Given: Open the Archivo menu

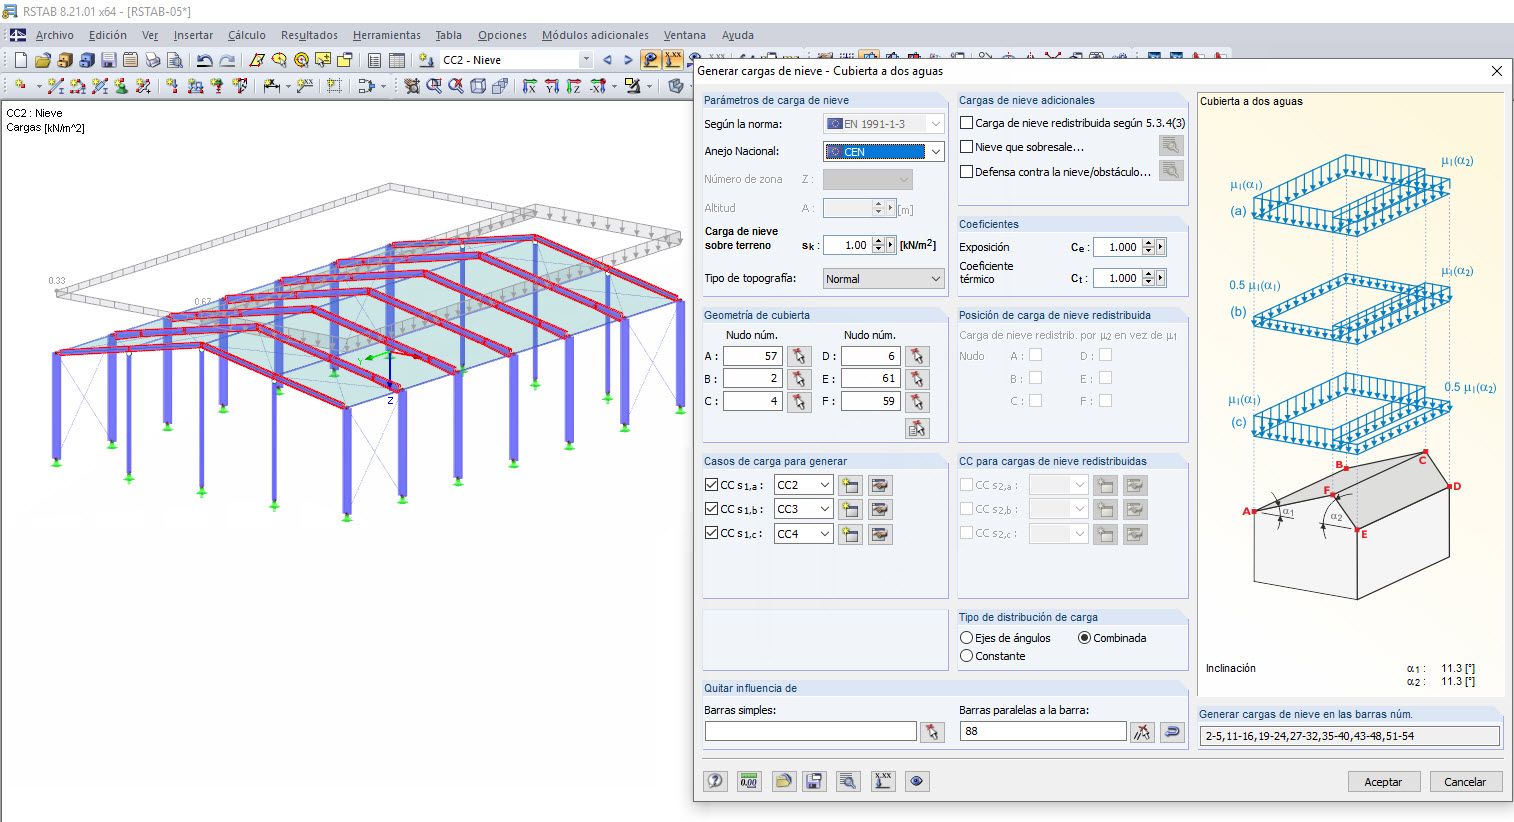Looking at the screenshot, I should (x=55, y=35).
